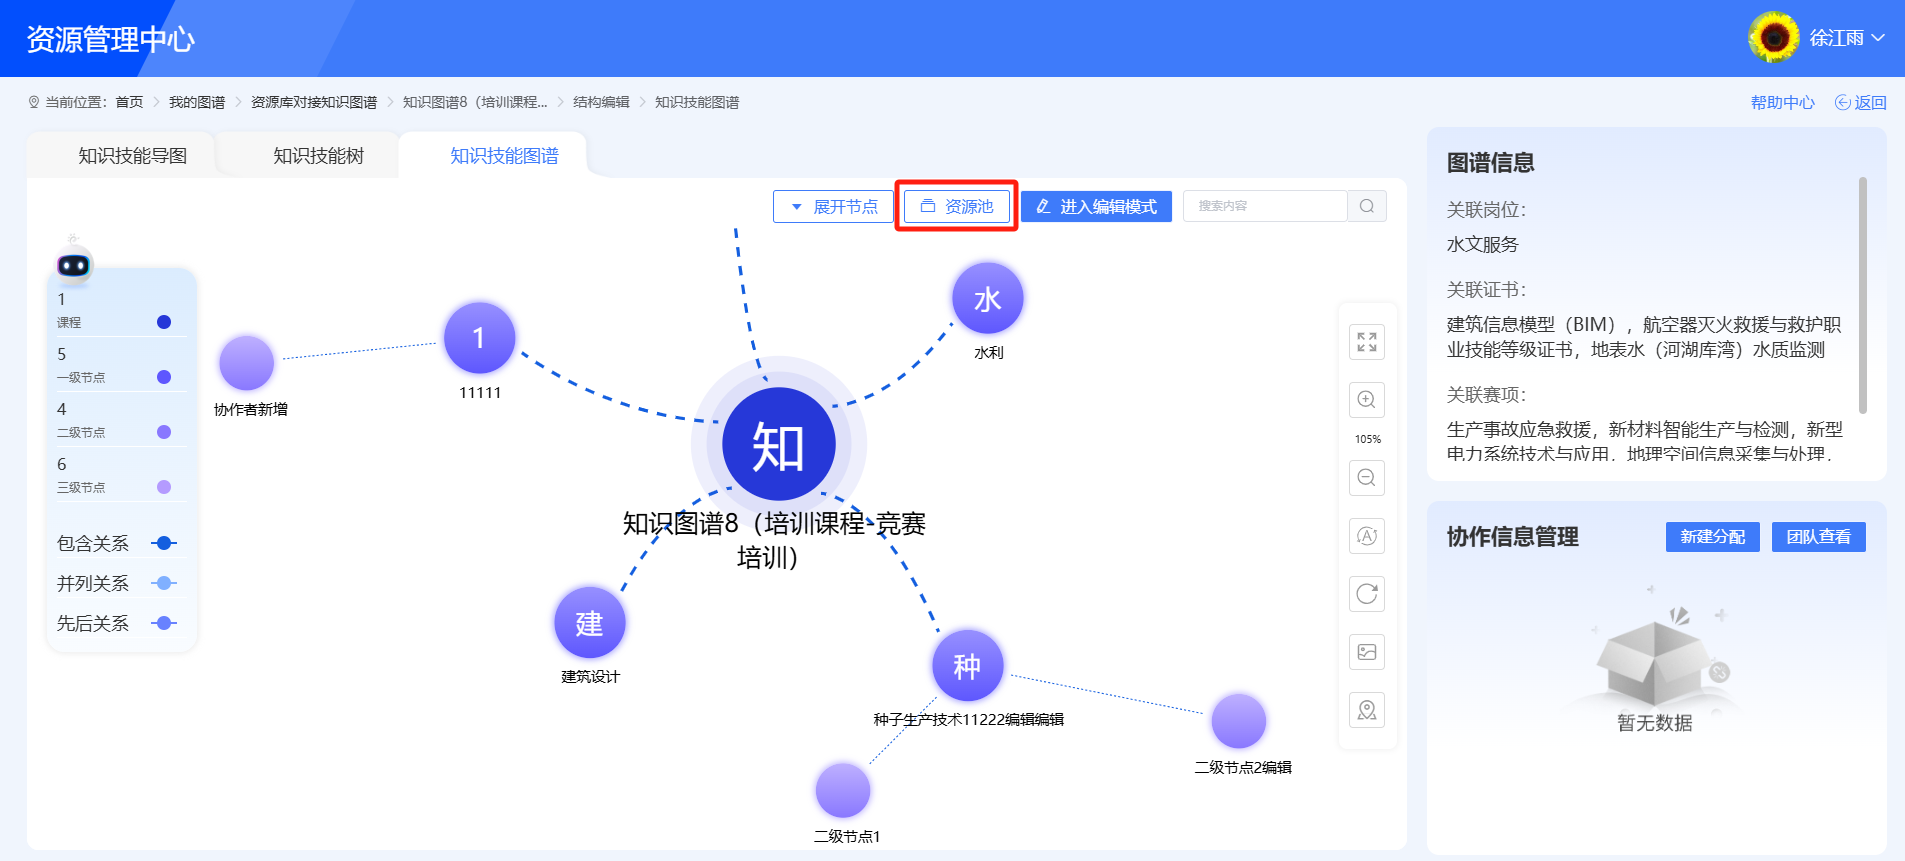Open 资源库对接知识图谱 breadcrumb
This screenshot has height=861, width=1905.
coord(314,102)
